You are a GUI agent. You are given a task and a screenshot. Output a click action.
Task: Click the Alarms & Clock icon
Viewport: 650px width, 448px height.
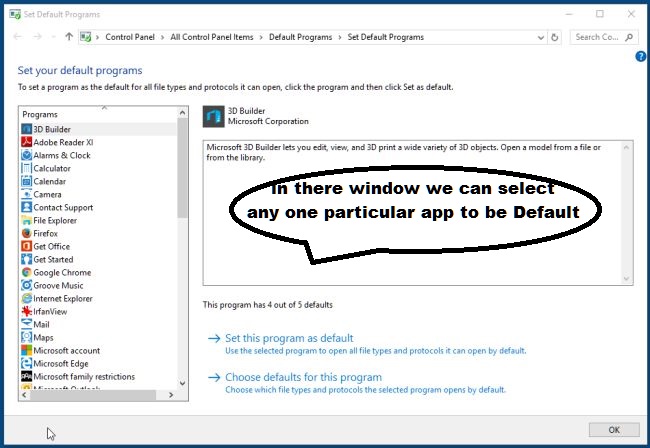coord(27,155)
